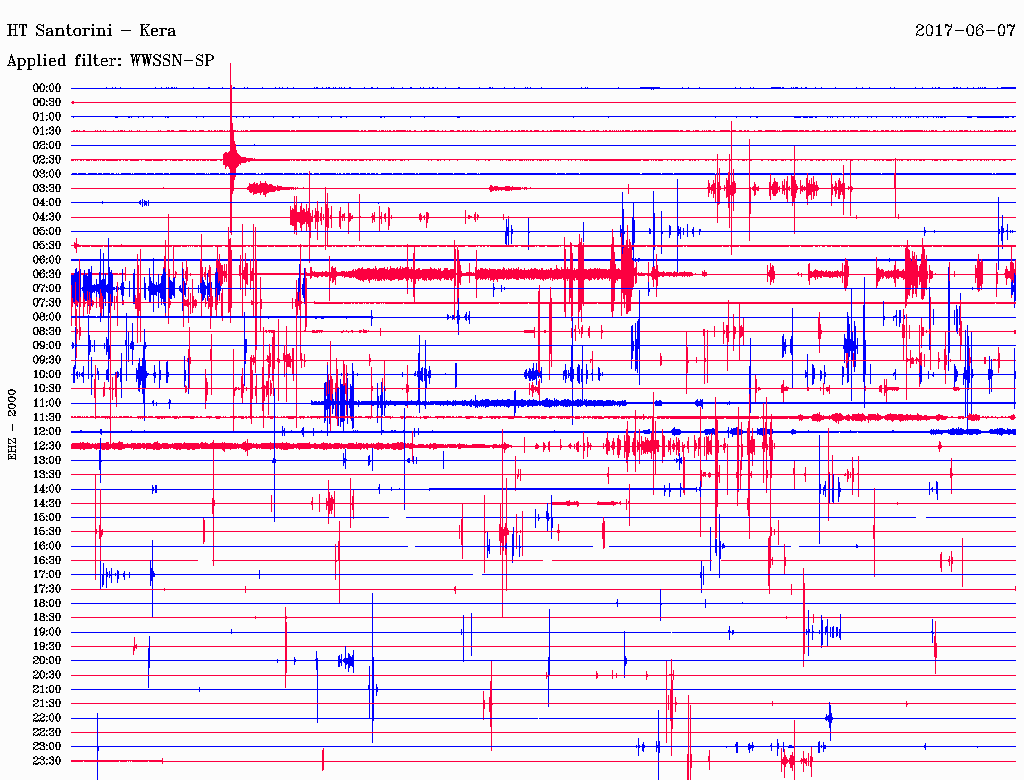Click the '04:30' time label
This screenshot has height=780, width=1024.
[47, 217]
